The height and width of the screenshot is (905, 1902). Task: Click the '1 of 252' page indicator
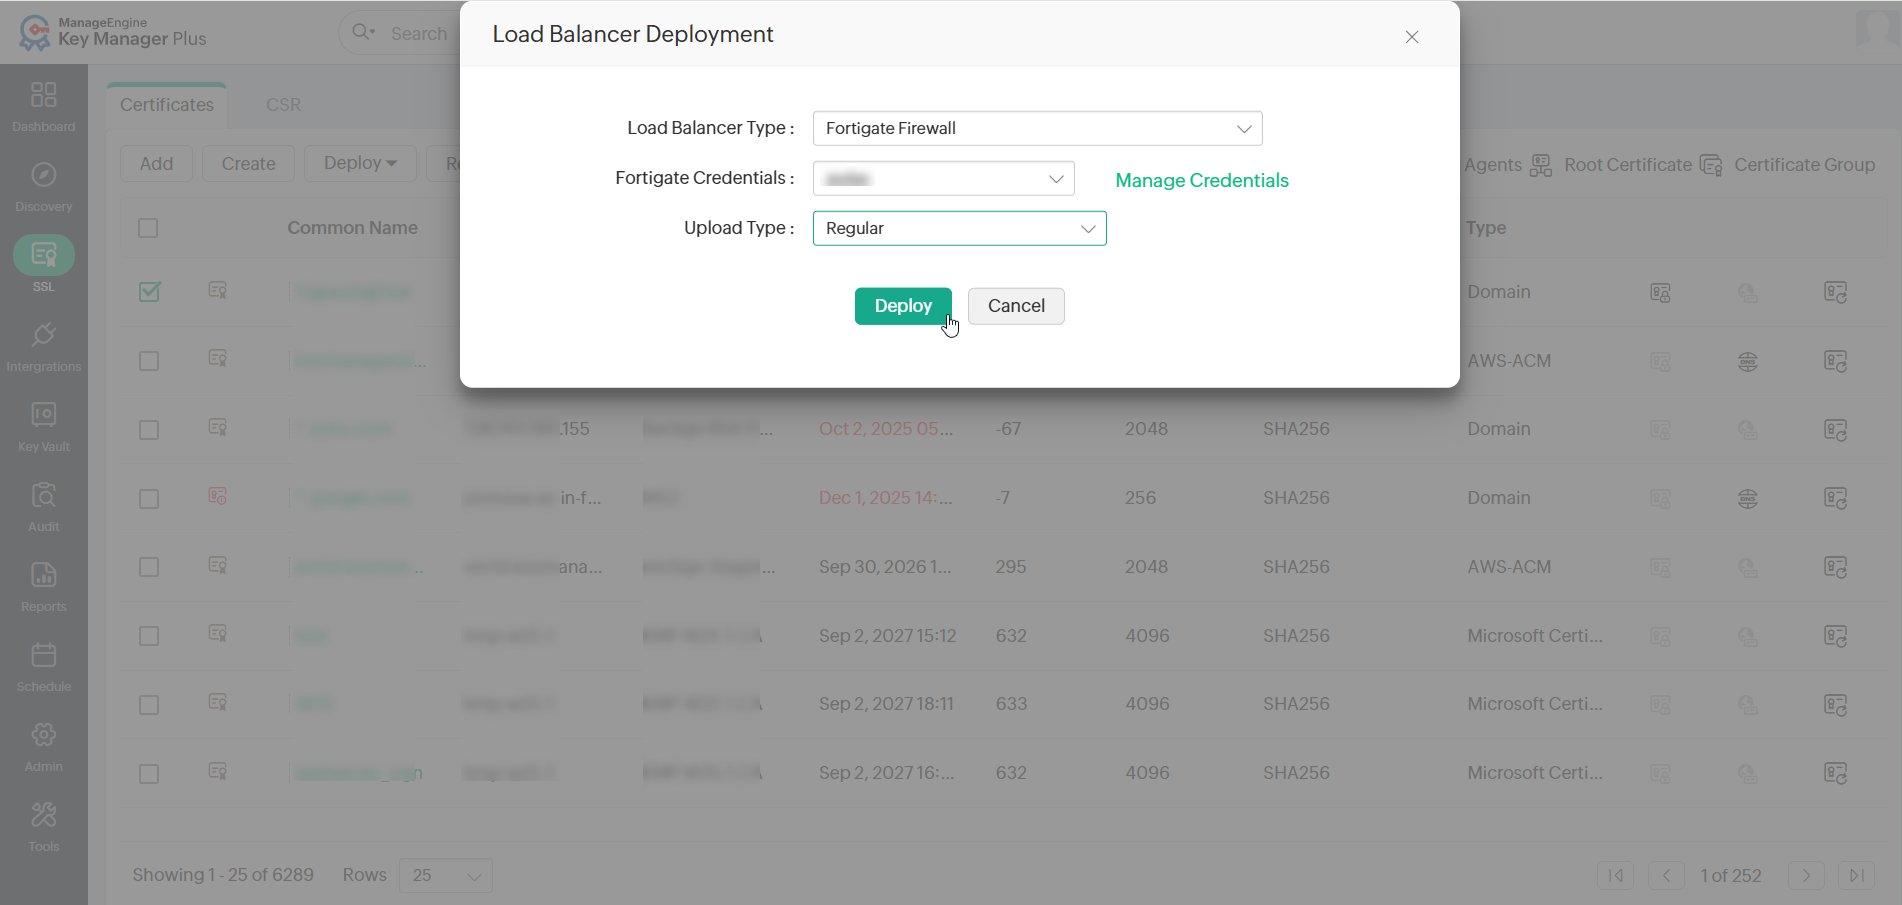point(1731,876)
